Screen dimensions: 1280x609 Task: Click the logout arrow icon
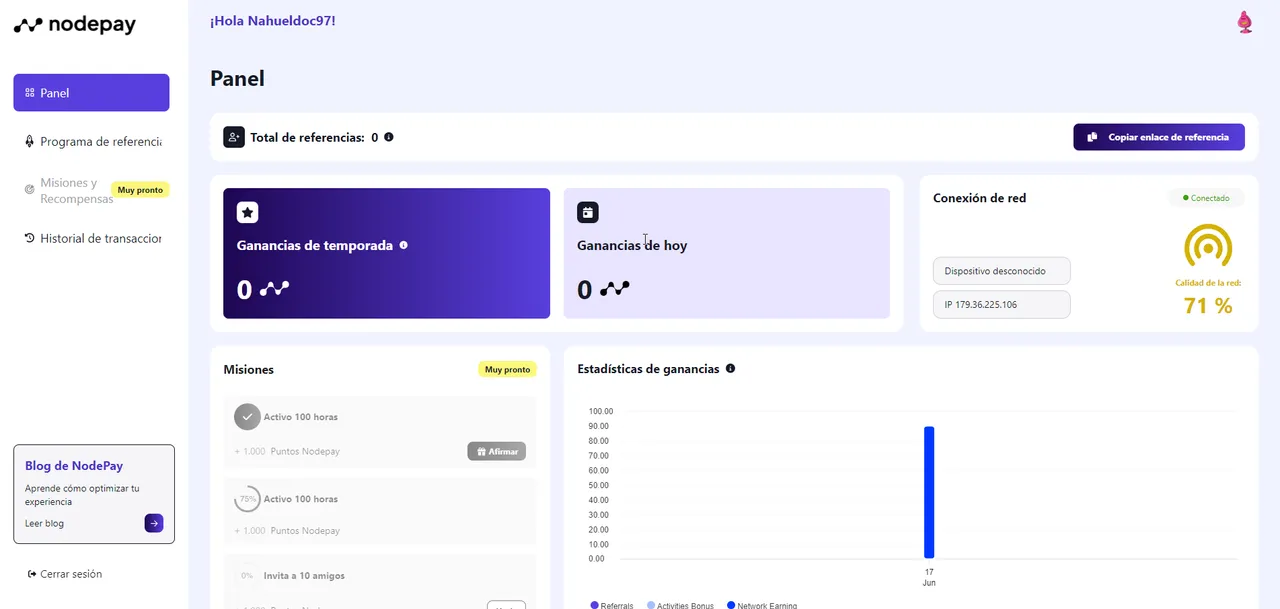(32, 574)
